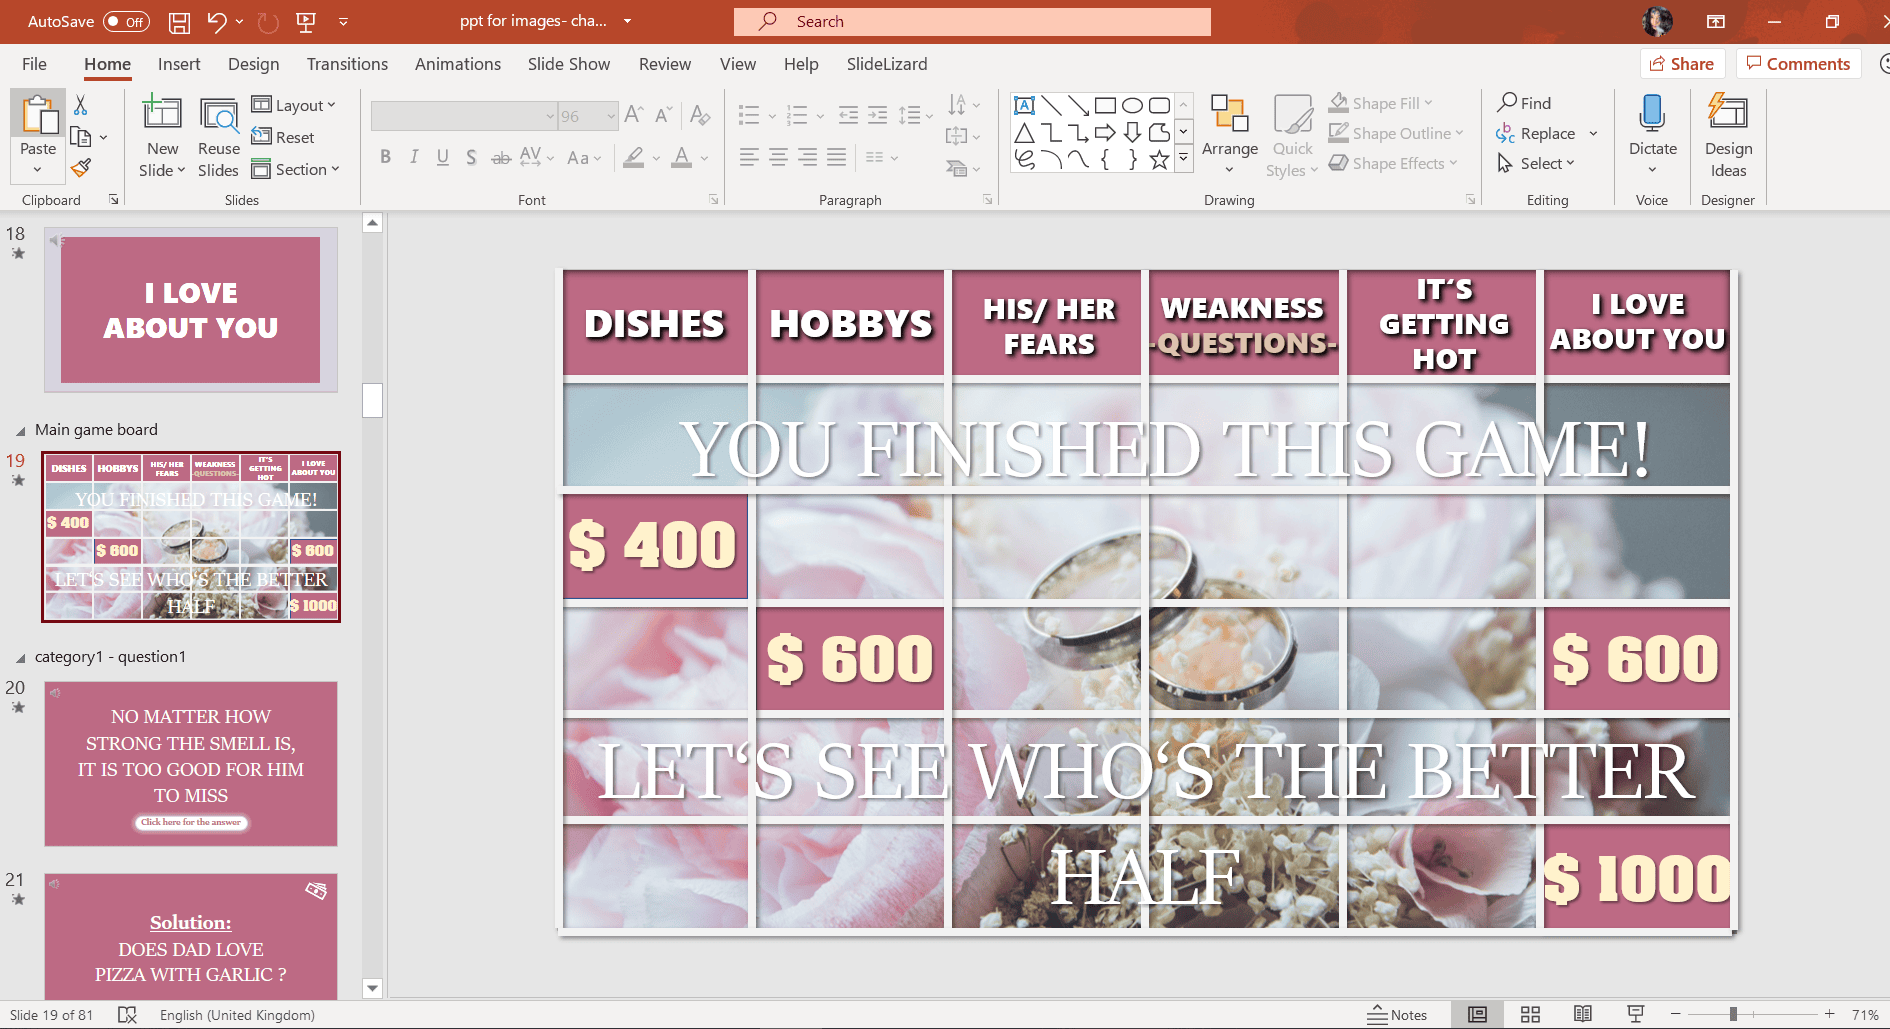Open the font size dropdown

[x=610, y=115]
